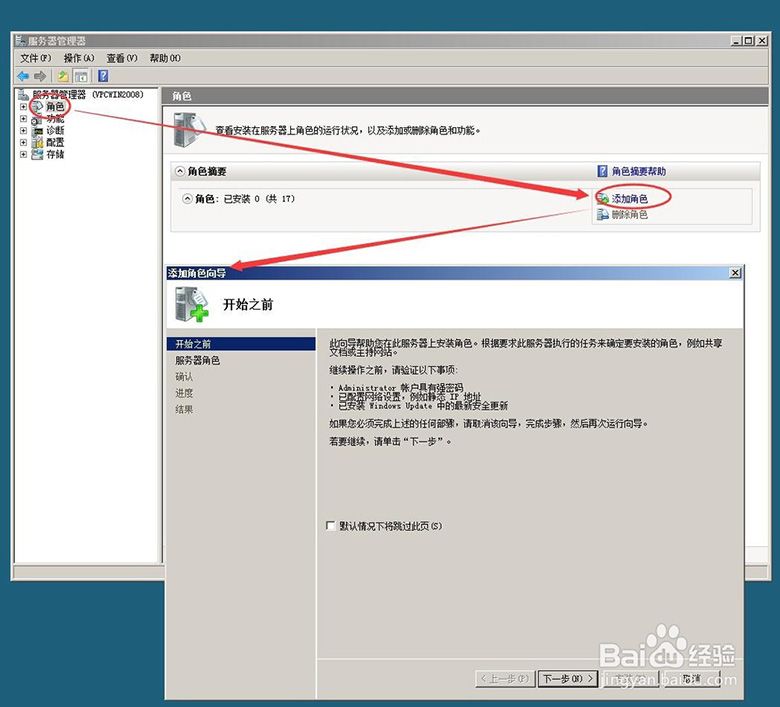Open the 文件(F) menu
The height and width of the screenshot is (707, 780).
(35, 58)
